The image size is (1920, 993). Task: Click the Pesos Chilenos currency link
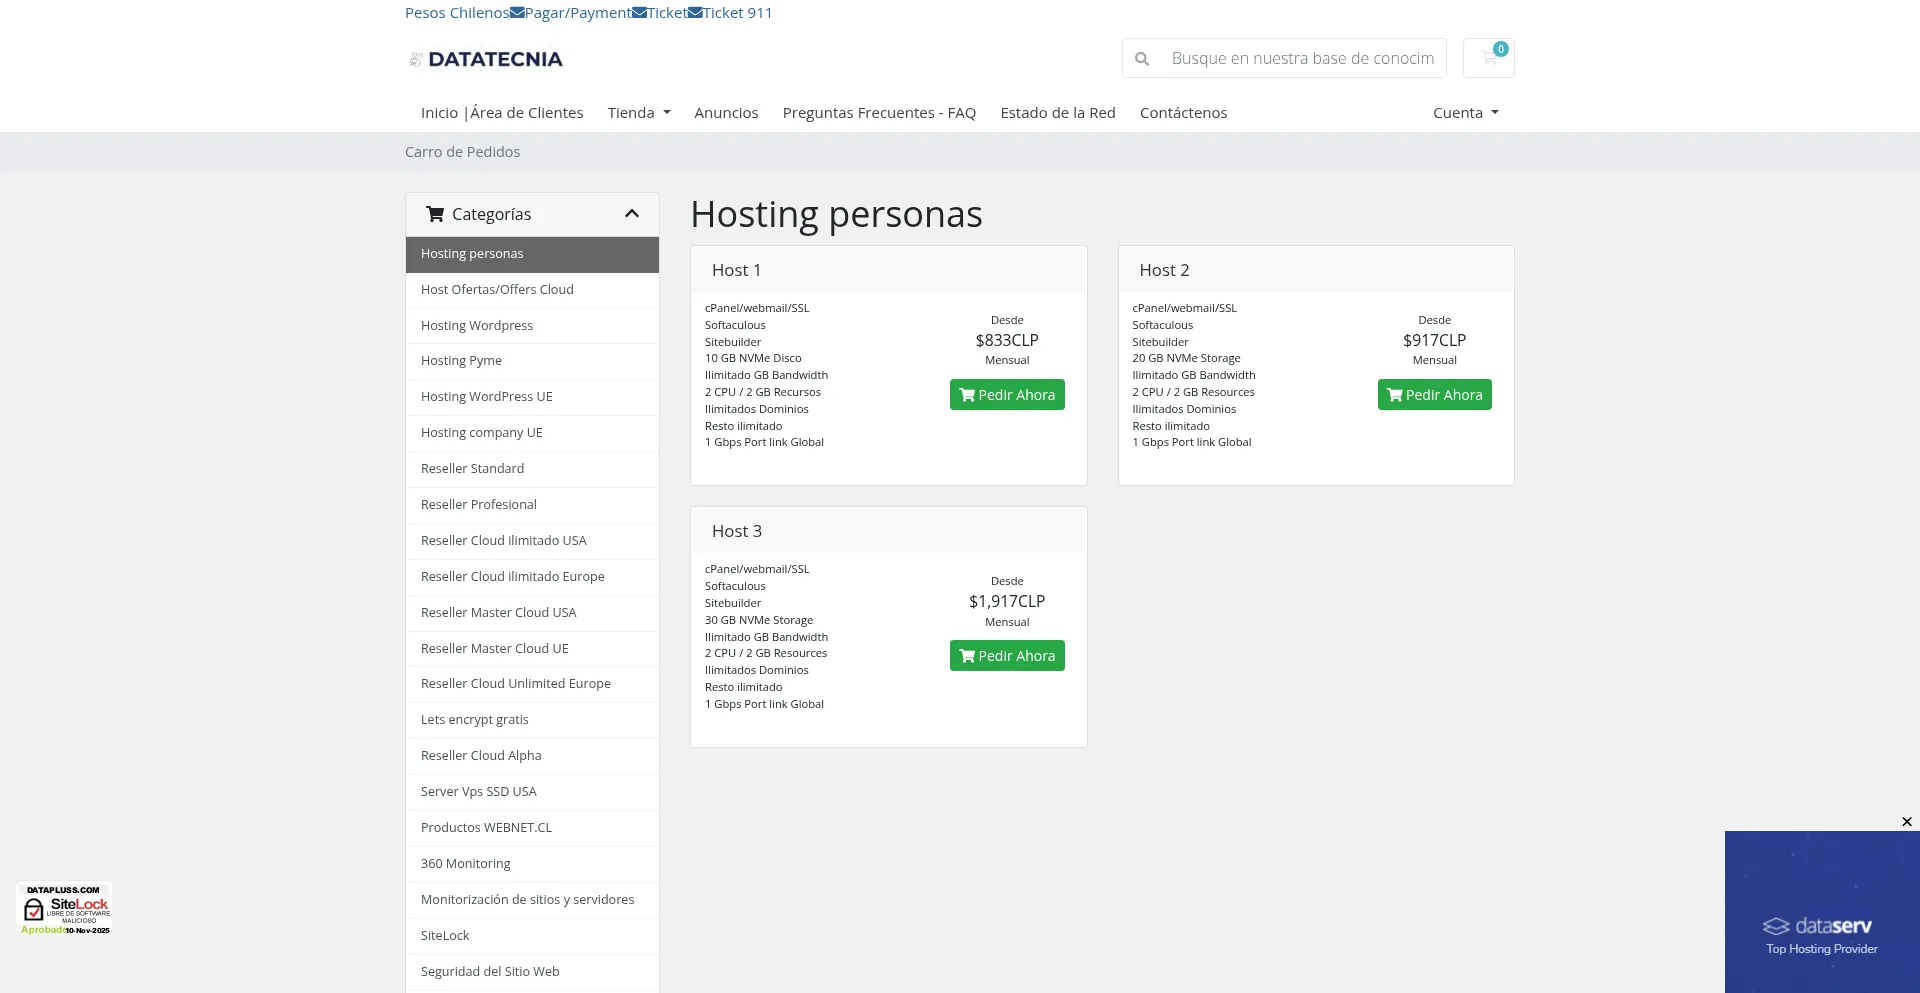tap(456, 13)
